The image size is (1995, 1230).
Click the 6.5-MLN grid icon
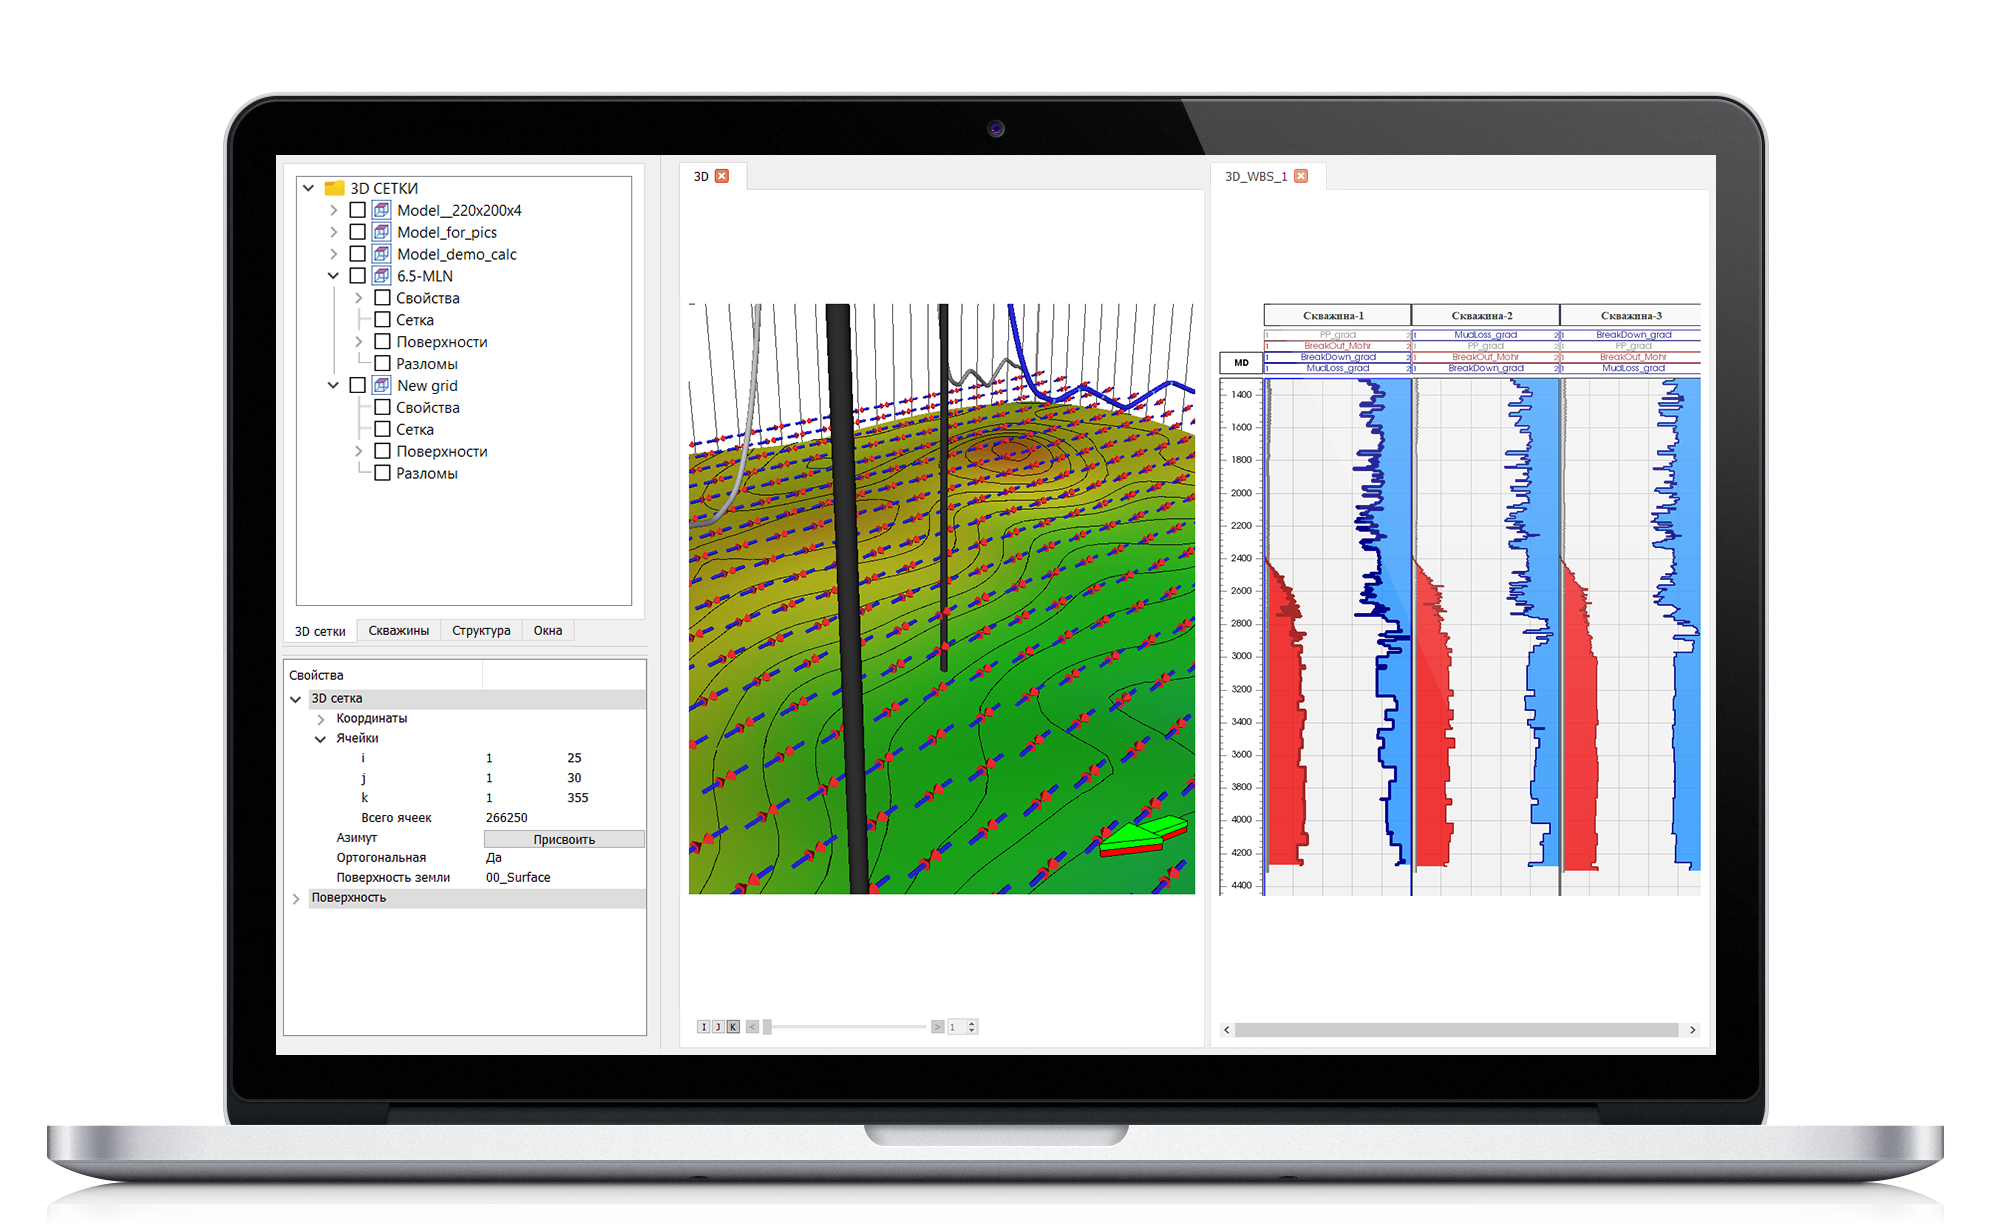coord(381,276)
